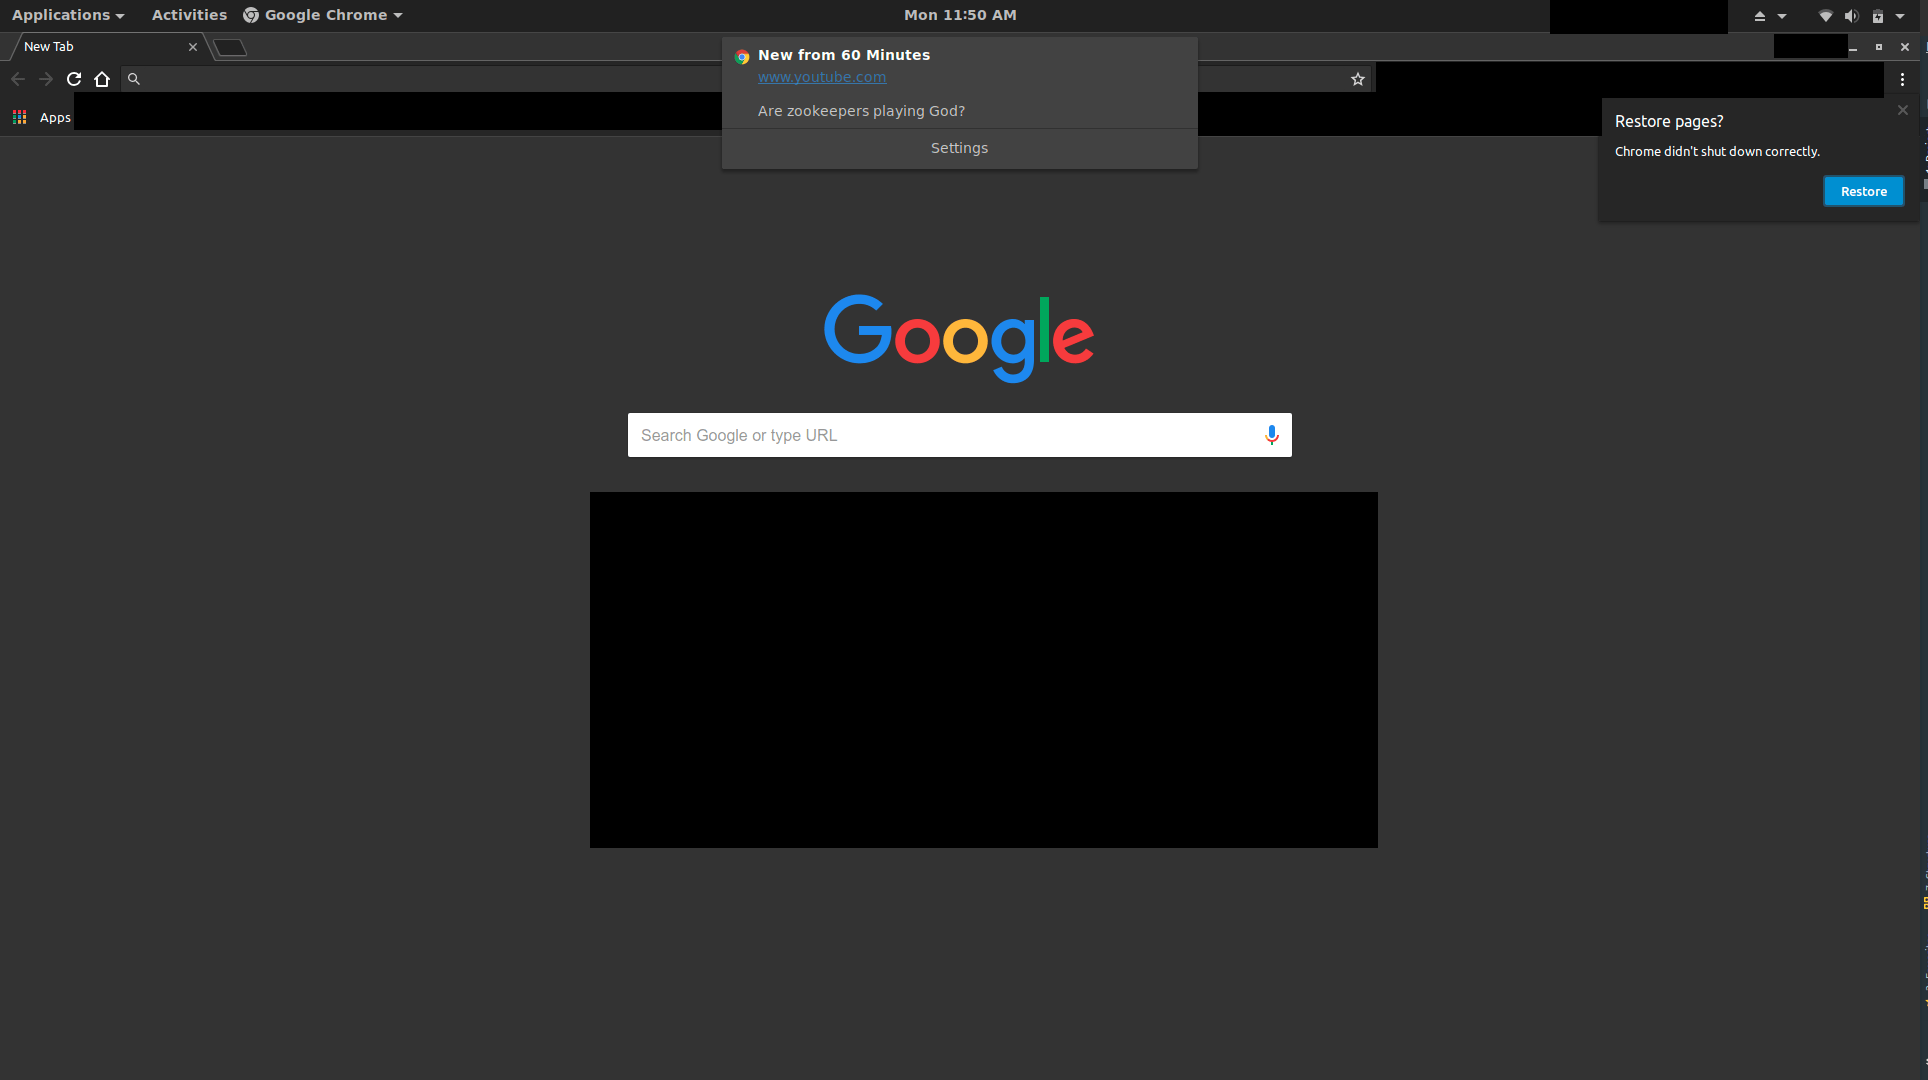
Task: Open the Google Chrome app menu
Action: pyautogui.click(x=322, y=15)
